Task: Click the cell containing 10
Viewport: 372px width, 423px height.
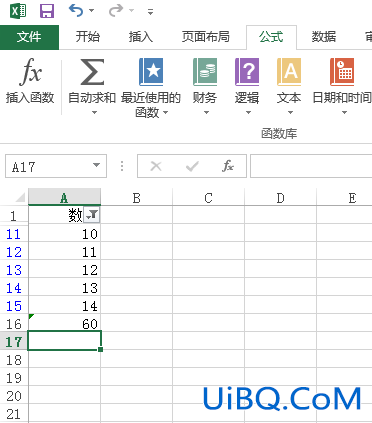Action: click(64, 234)
